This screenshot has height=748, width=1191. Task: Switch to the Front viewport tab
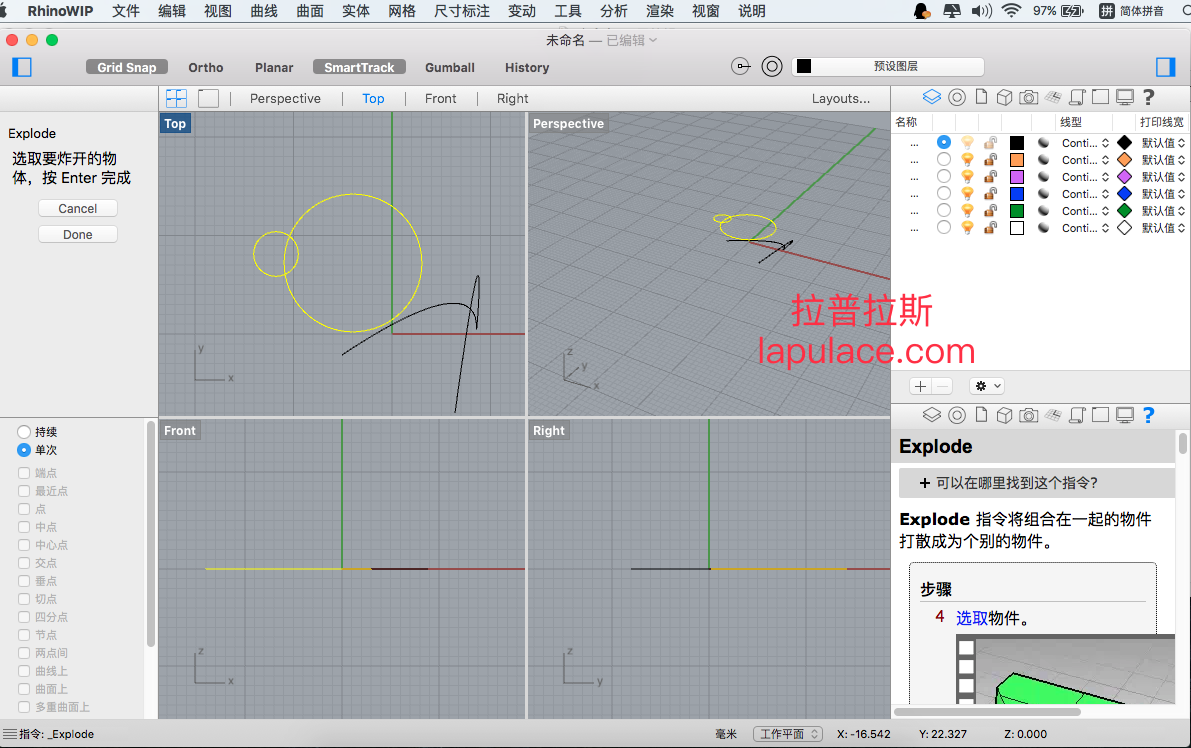click(x=441, y=98)
